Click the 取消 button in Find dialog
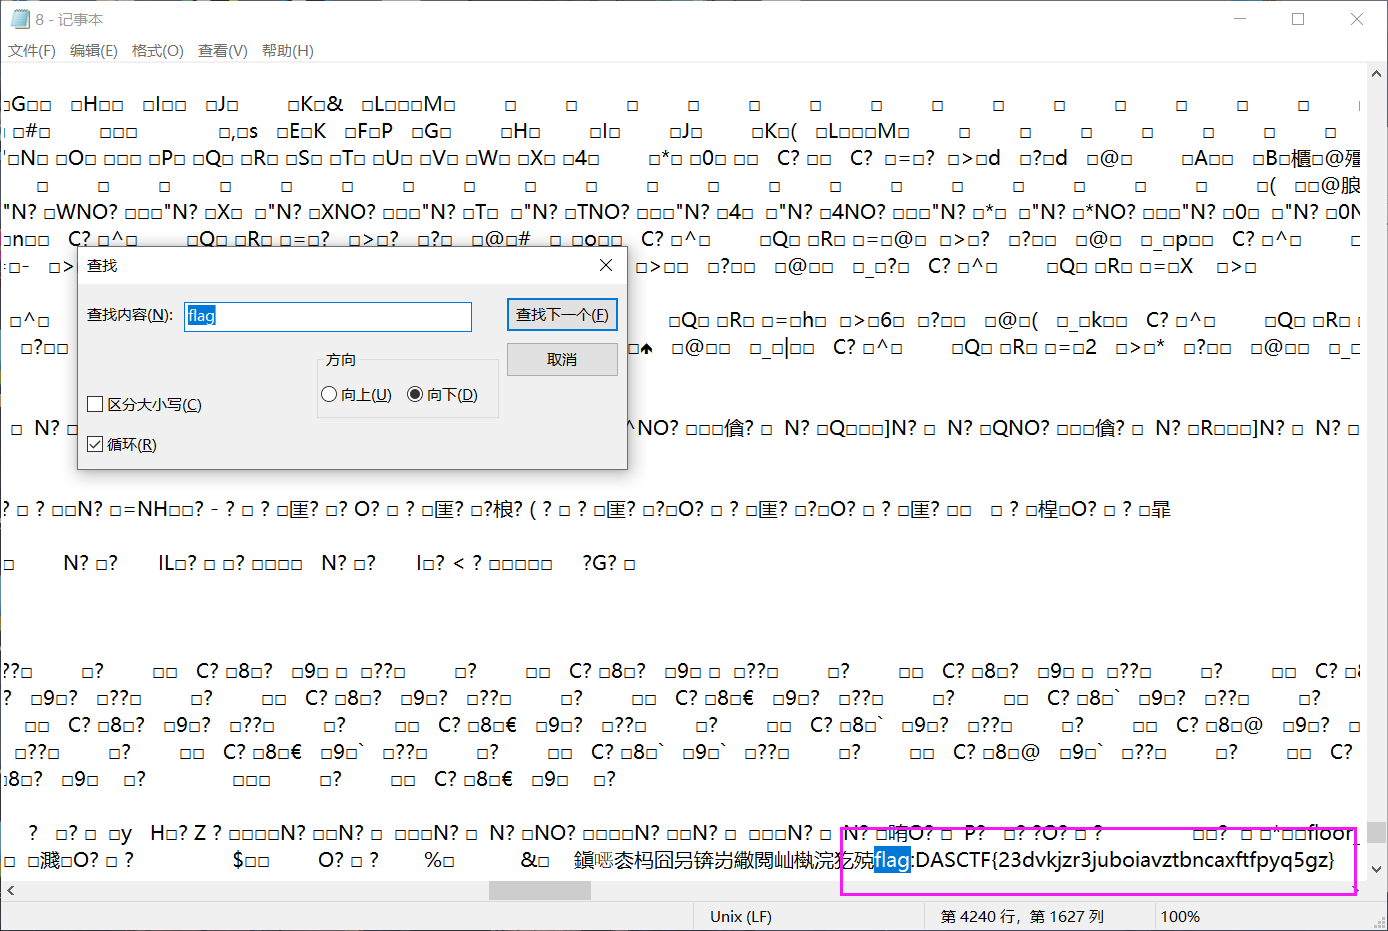Image resolution: width=1388 pixels, height=931 pixels. click(x=562, y=359)
